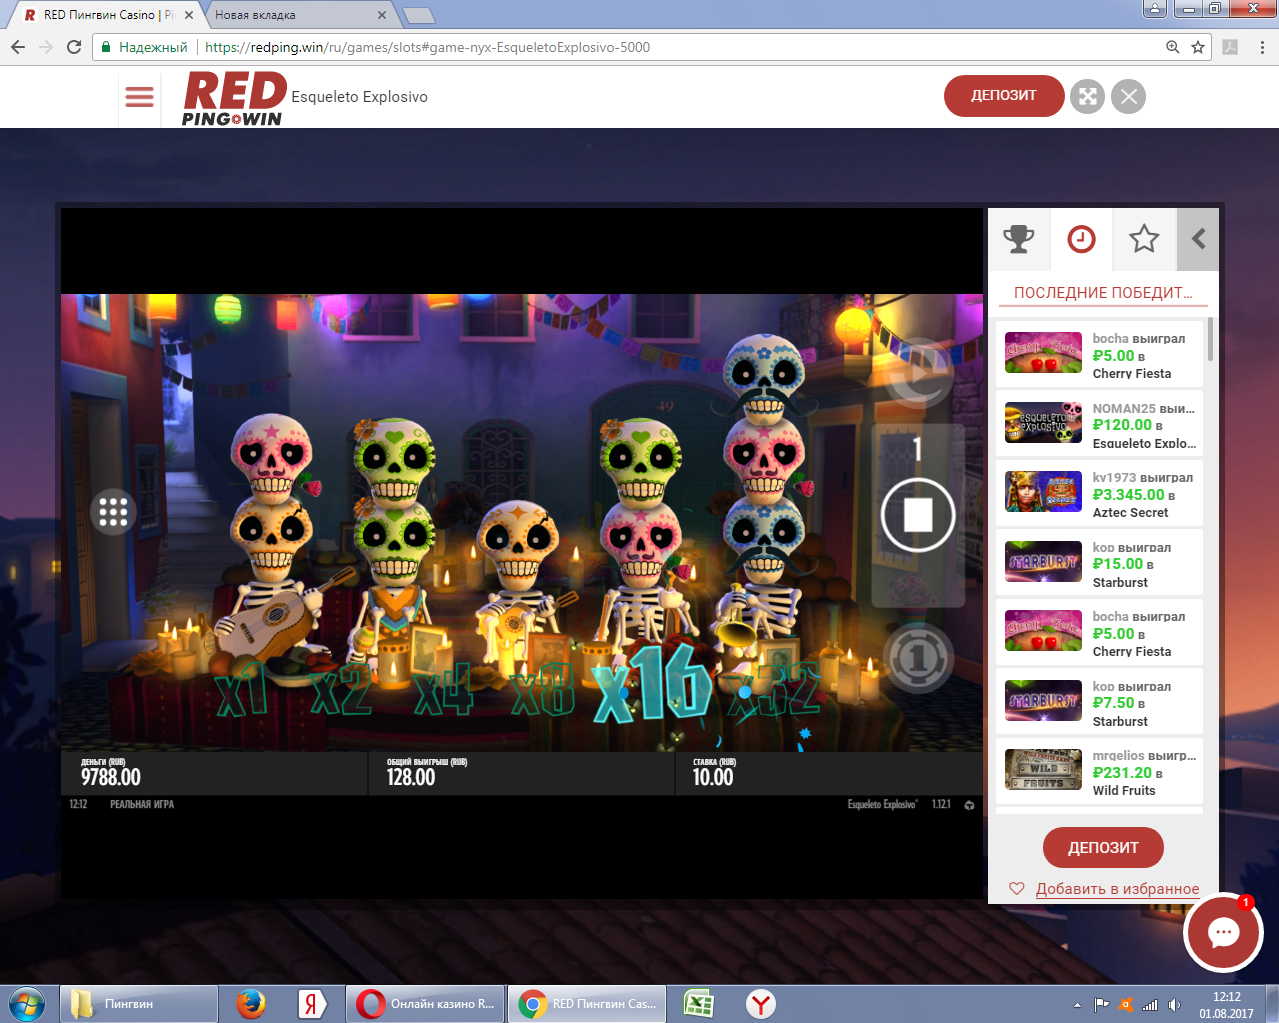Launch Firefox from the taskbar
The width and height of the screenshot is (1279, 1023).
click(x=250, y=1004)
